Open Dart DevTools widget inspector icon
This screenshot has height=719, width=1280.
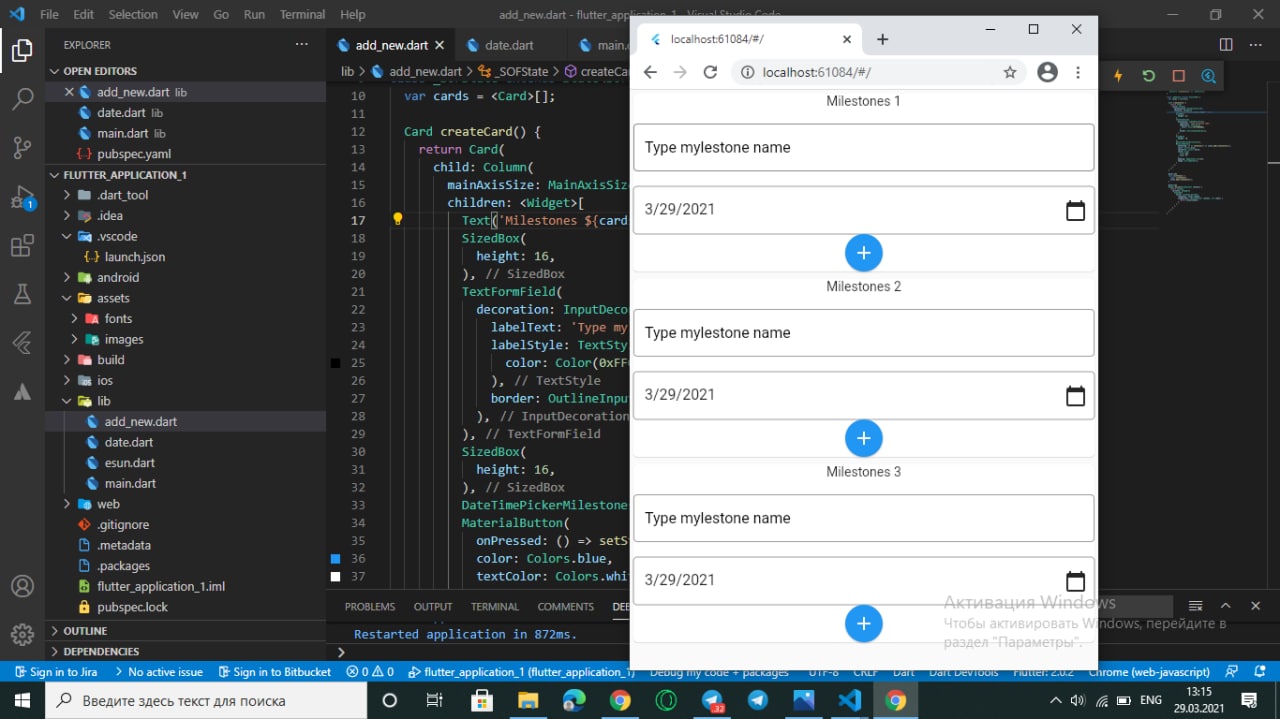click(x=1208, y=76)
